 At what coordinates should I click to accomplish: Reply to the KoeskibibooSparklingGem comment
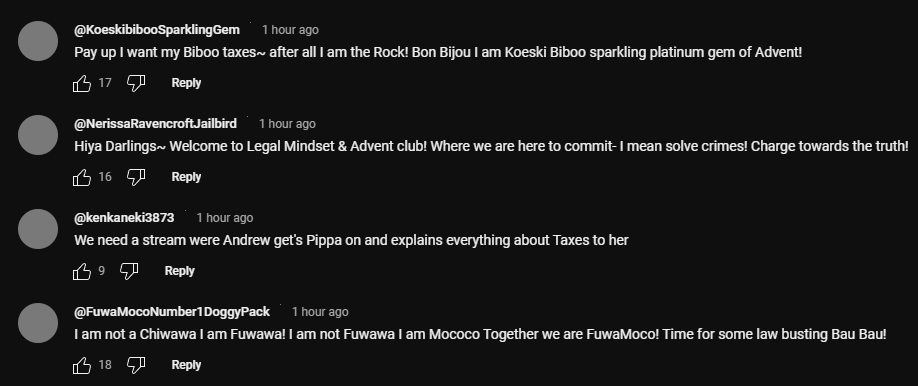coord(186,83)
